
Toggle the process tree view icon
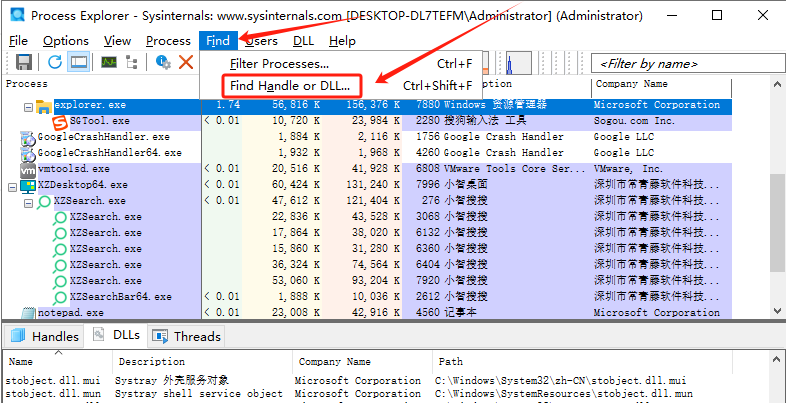[132, 63]
